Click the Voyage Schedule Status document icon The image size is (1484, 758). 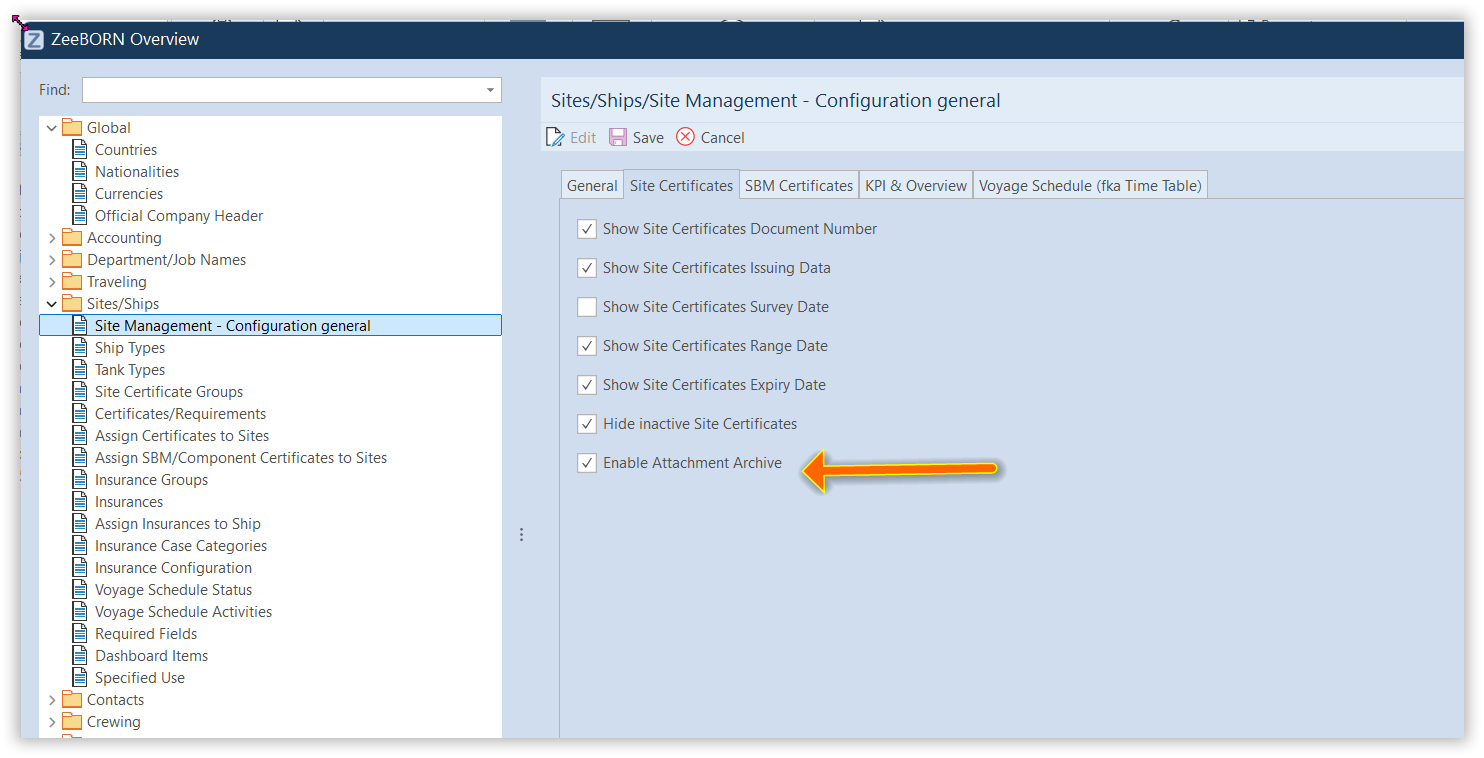pos(80,590)
